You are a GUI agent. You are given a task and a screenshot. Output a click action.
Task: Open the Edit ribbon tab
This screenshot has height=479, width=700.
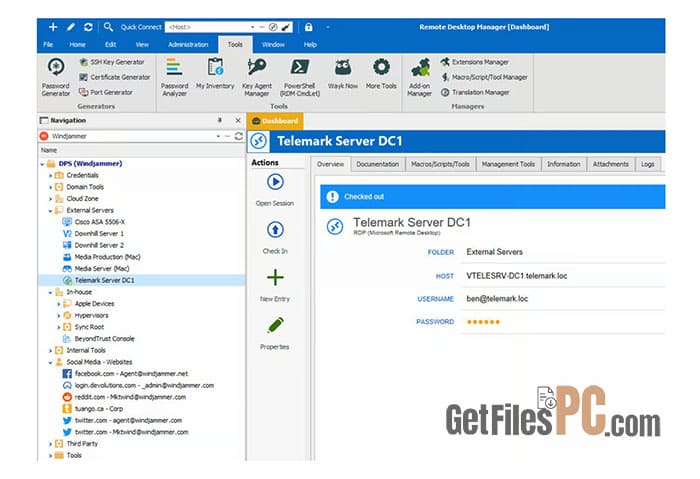[111, 45]
